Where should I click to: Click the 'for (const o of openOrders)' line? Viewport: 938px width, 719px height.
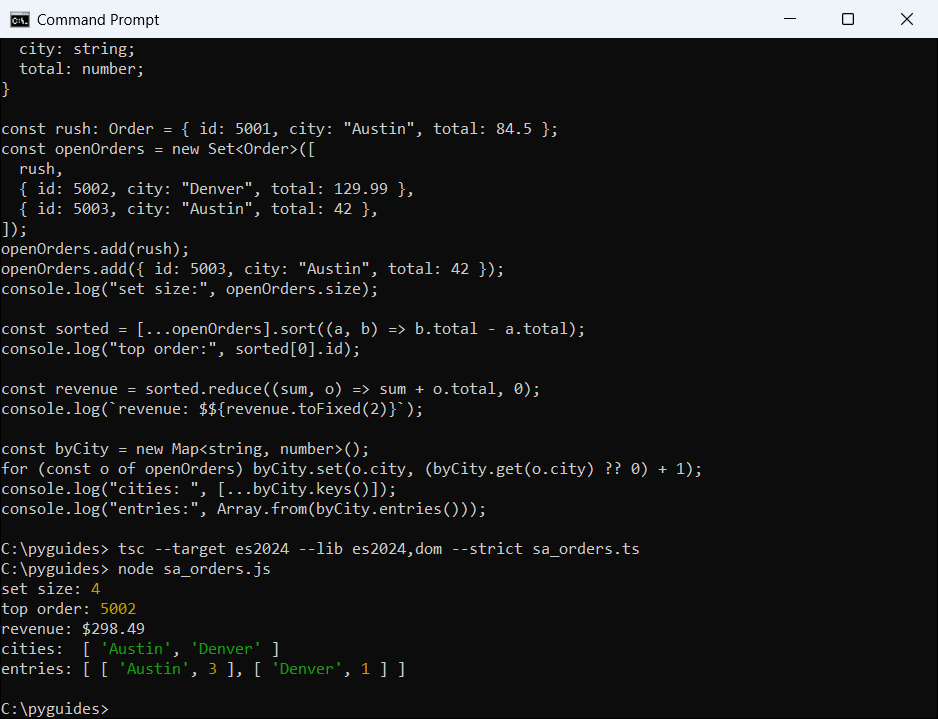pos(351,469)
